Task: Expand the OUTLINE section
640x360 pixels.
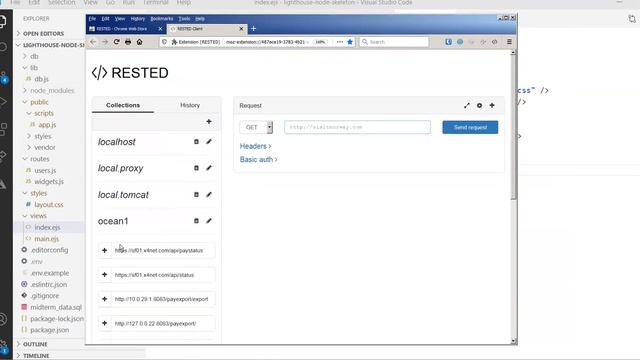Action: click(x=35, y=344)
